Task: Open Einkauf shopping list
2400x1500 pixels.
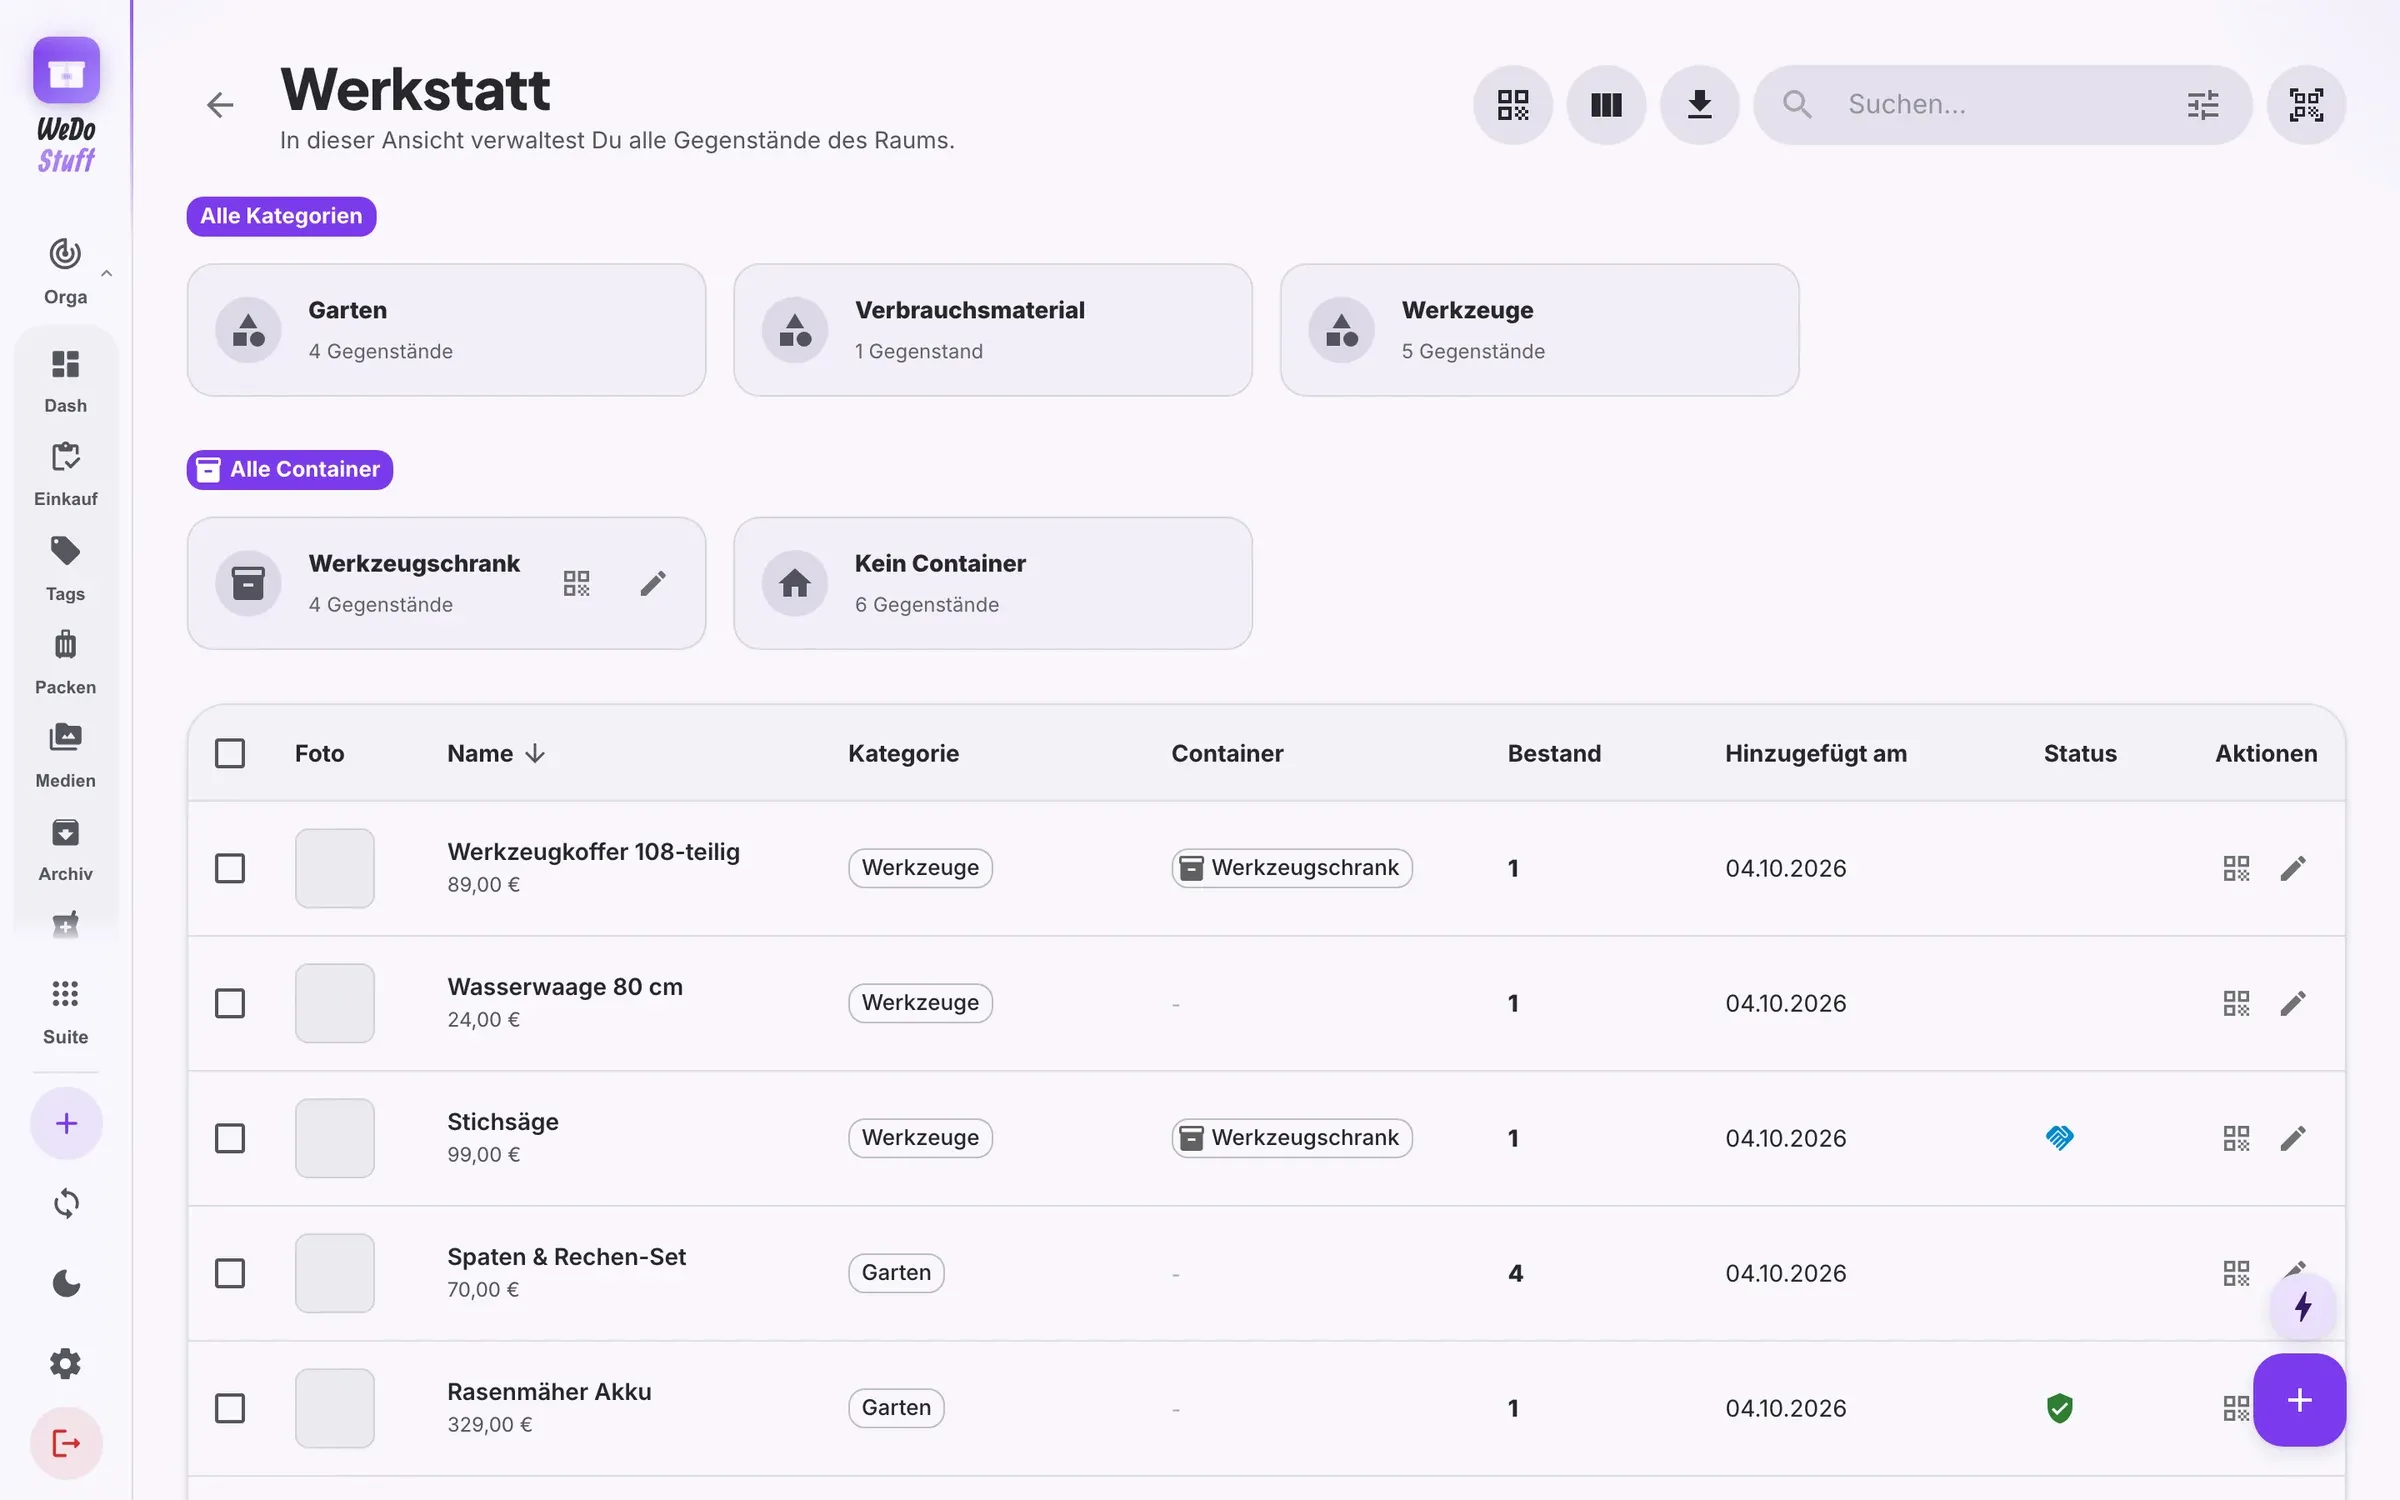Action: click(65, 474)
